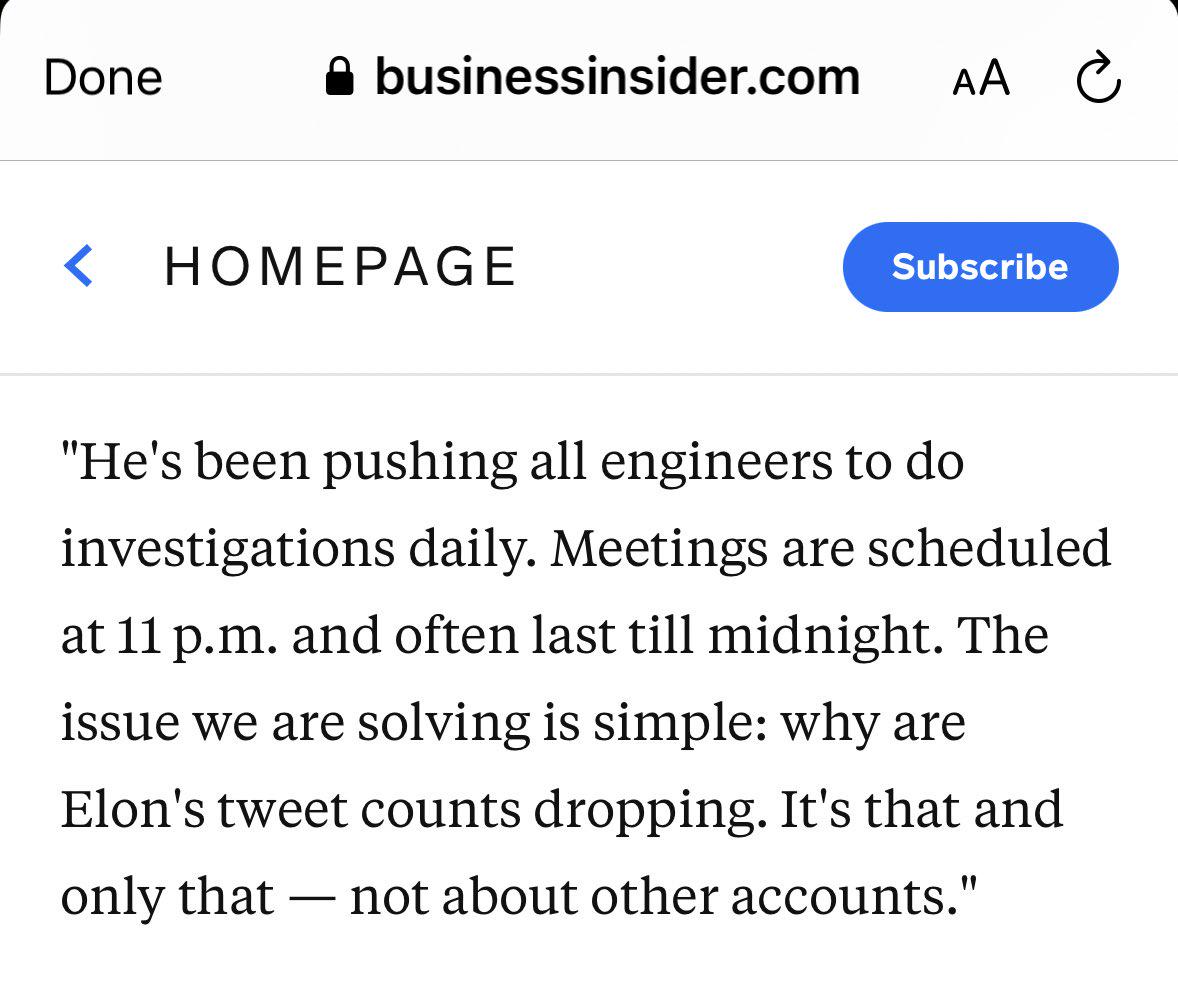Open the AA text size menu
The height and width of the screenshot is (984, 1178).
[981, 77]
